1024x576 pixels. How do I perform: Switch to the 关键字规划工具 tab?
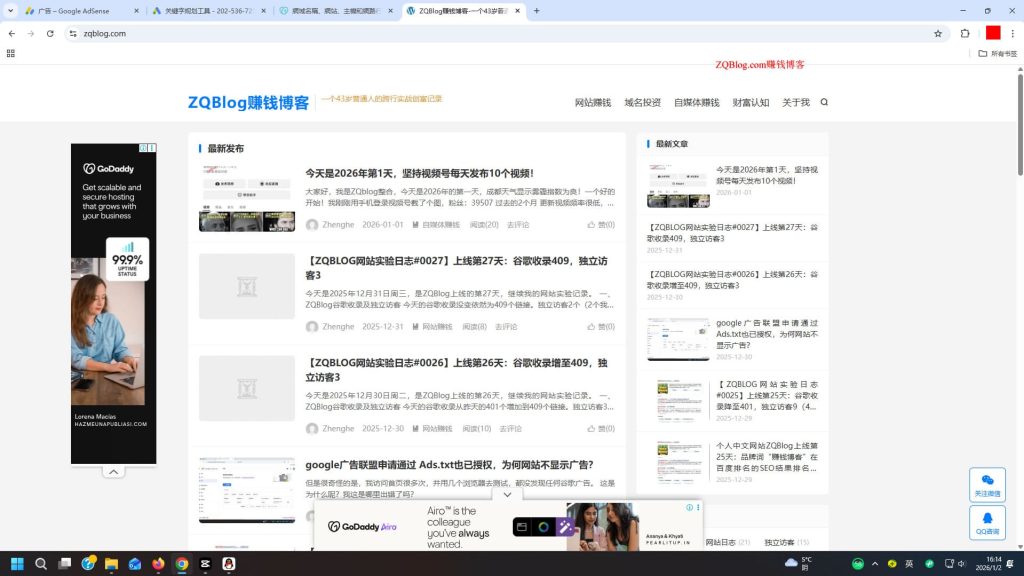tap(209, 10)
